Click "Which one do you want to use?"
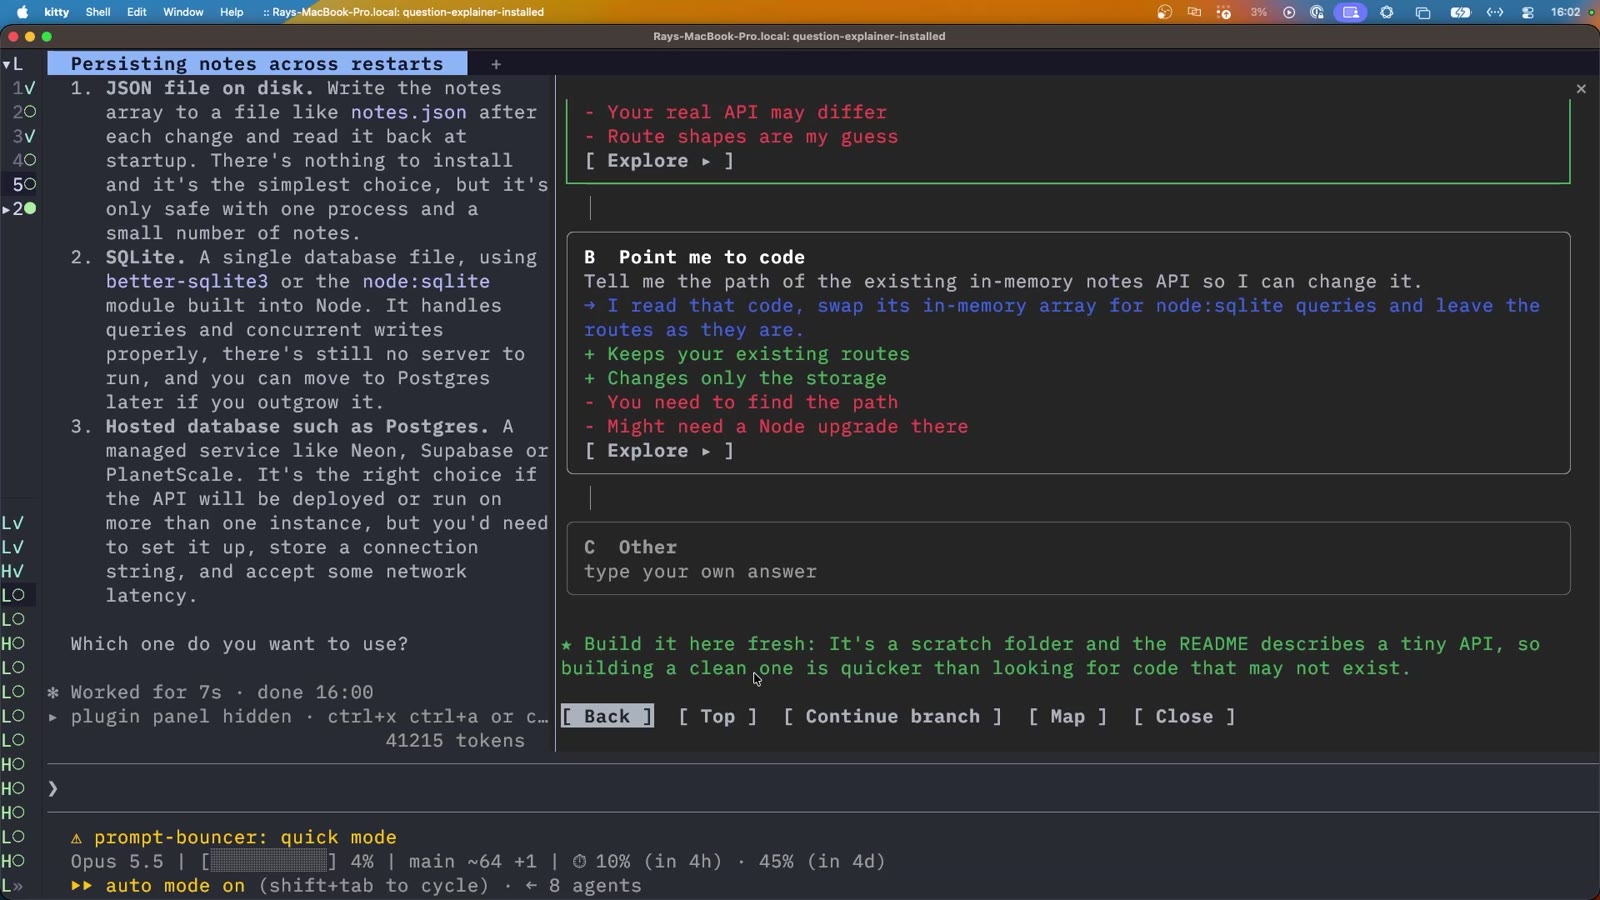The width and height of the screenshot is (1600, 900). [239, 645]
